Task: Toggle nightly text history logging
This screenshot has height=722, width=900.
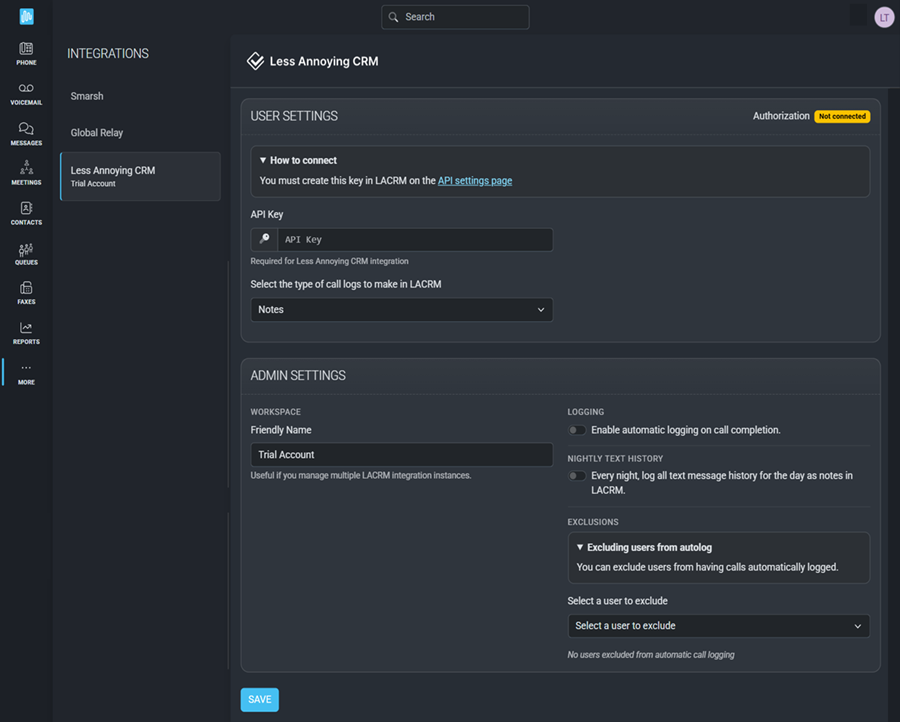Action: point(577,476)
